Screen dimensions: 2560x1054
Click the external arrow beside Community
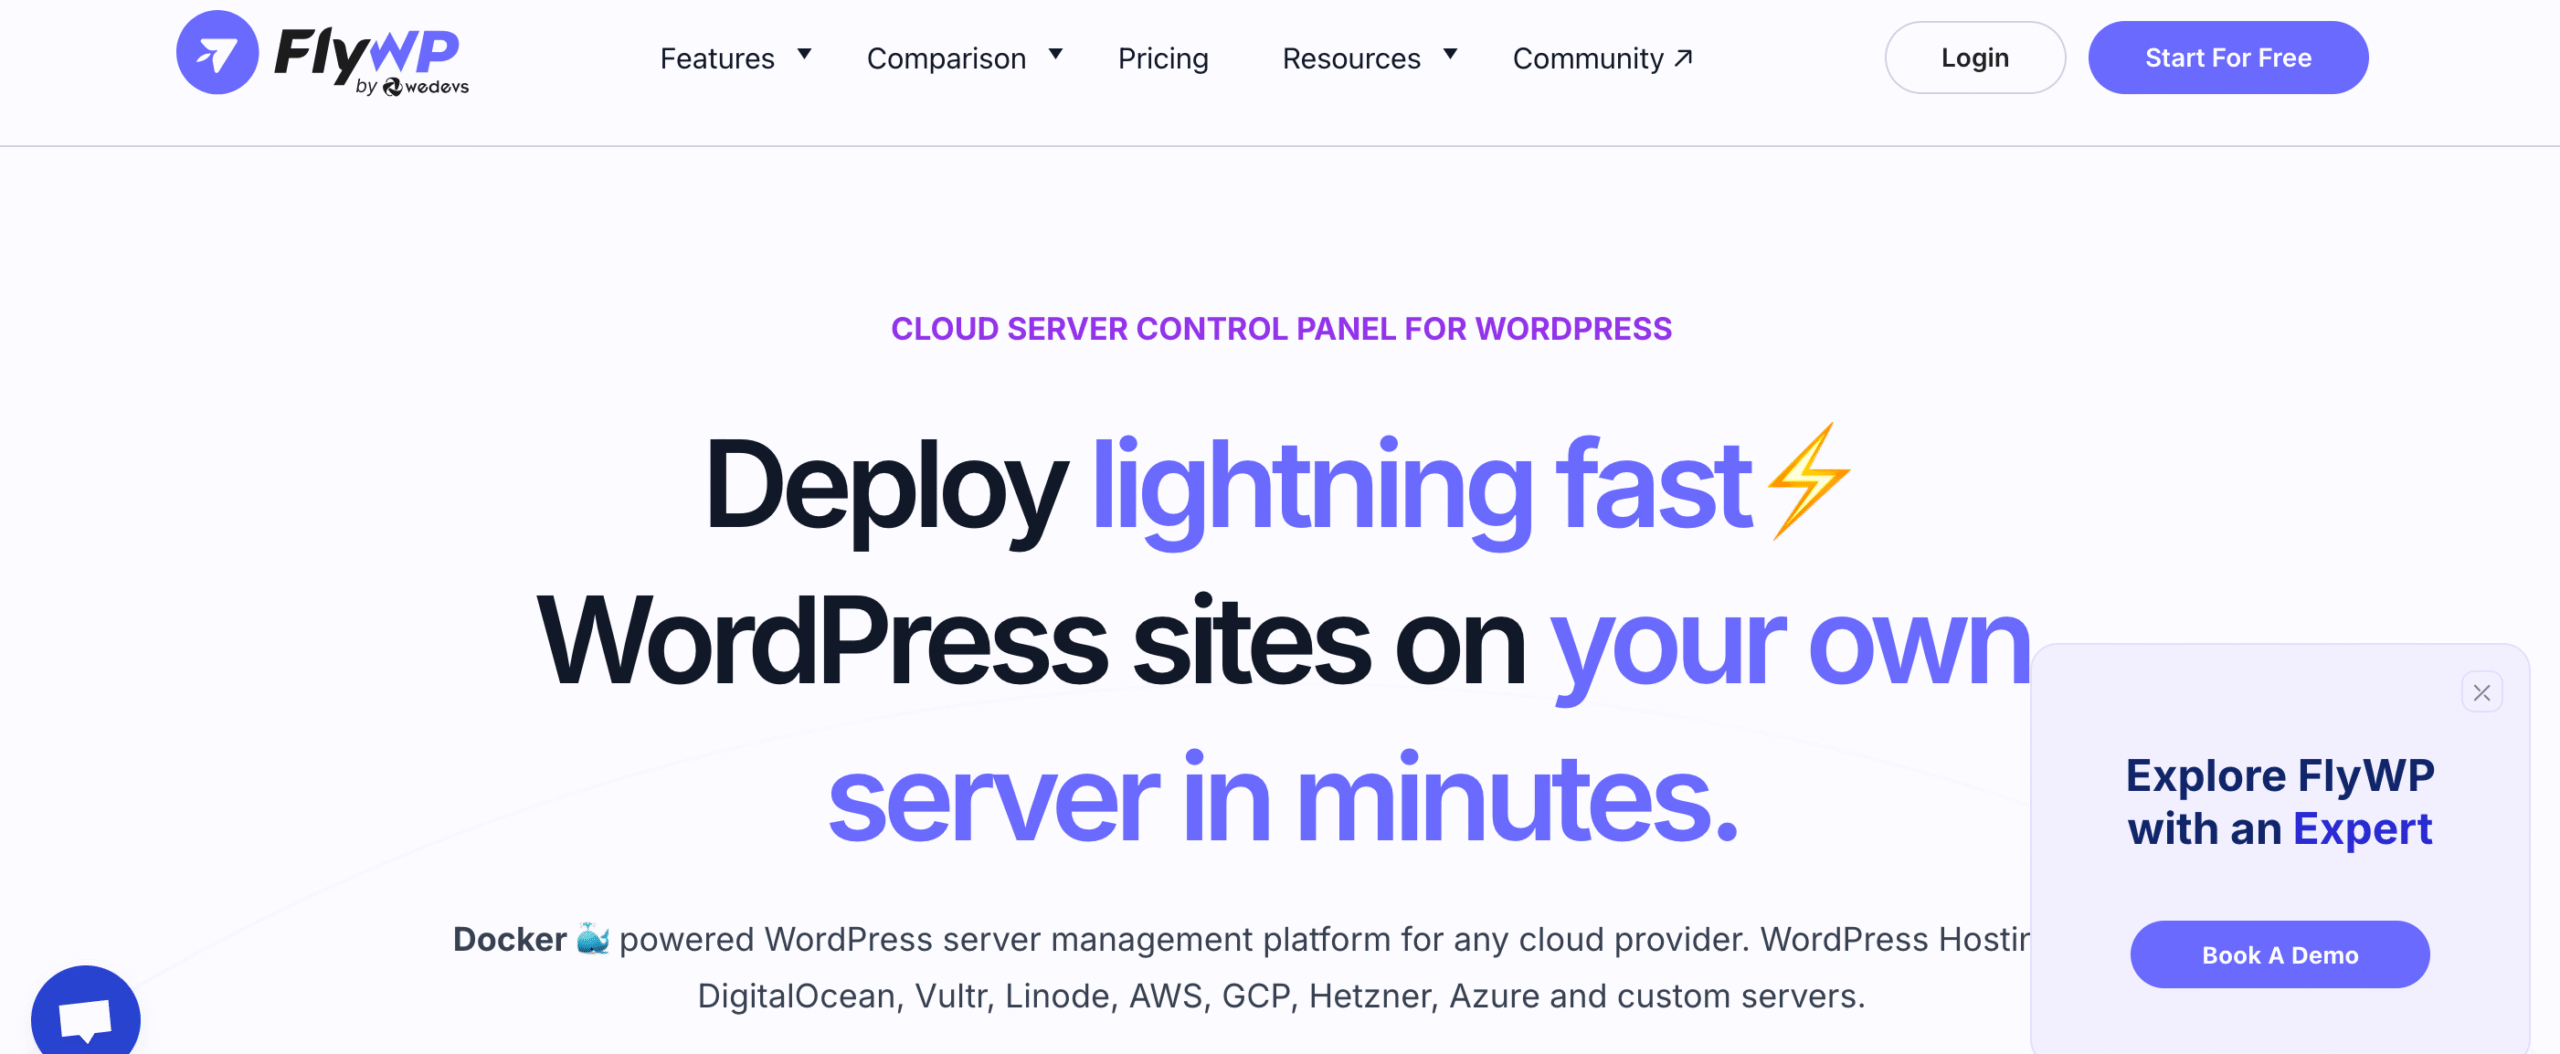(x=1684, y=58)
